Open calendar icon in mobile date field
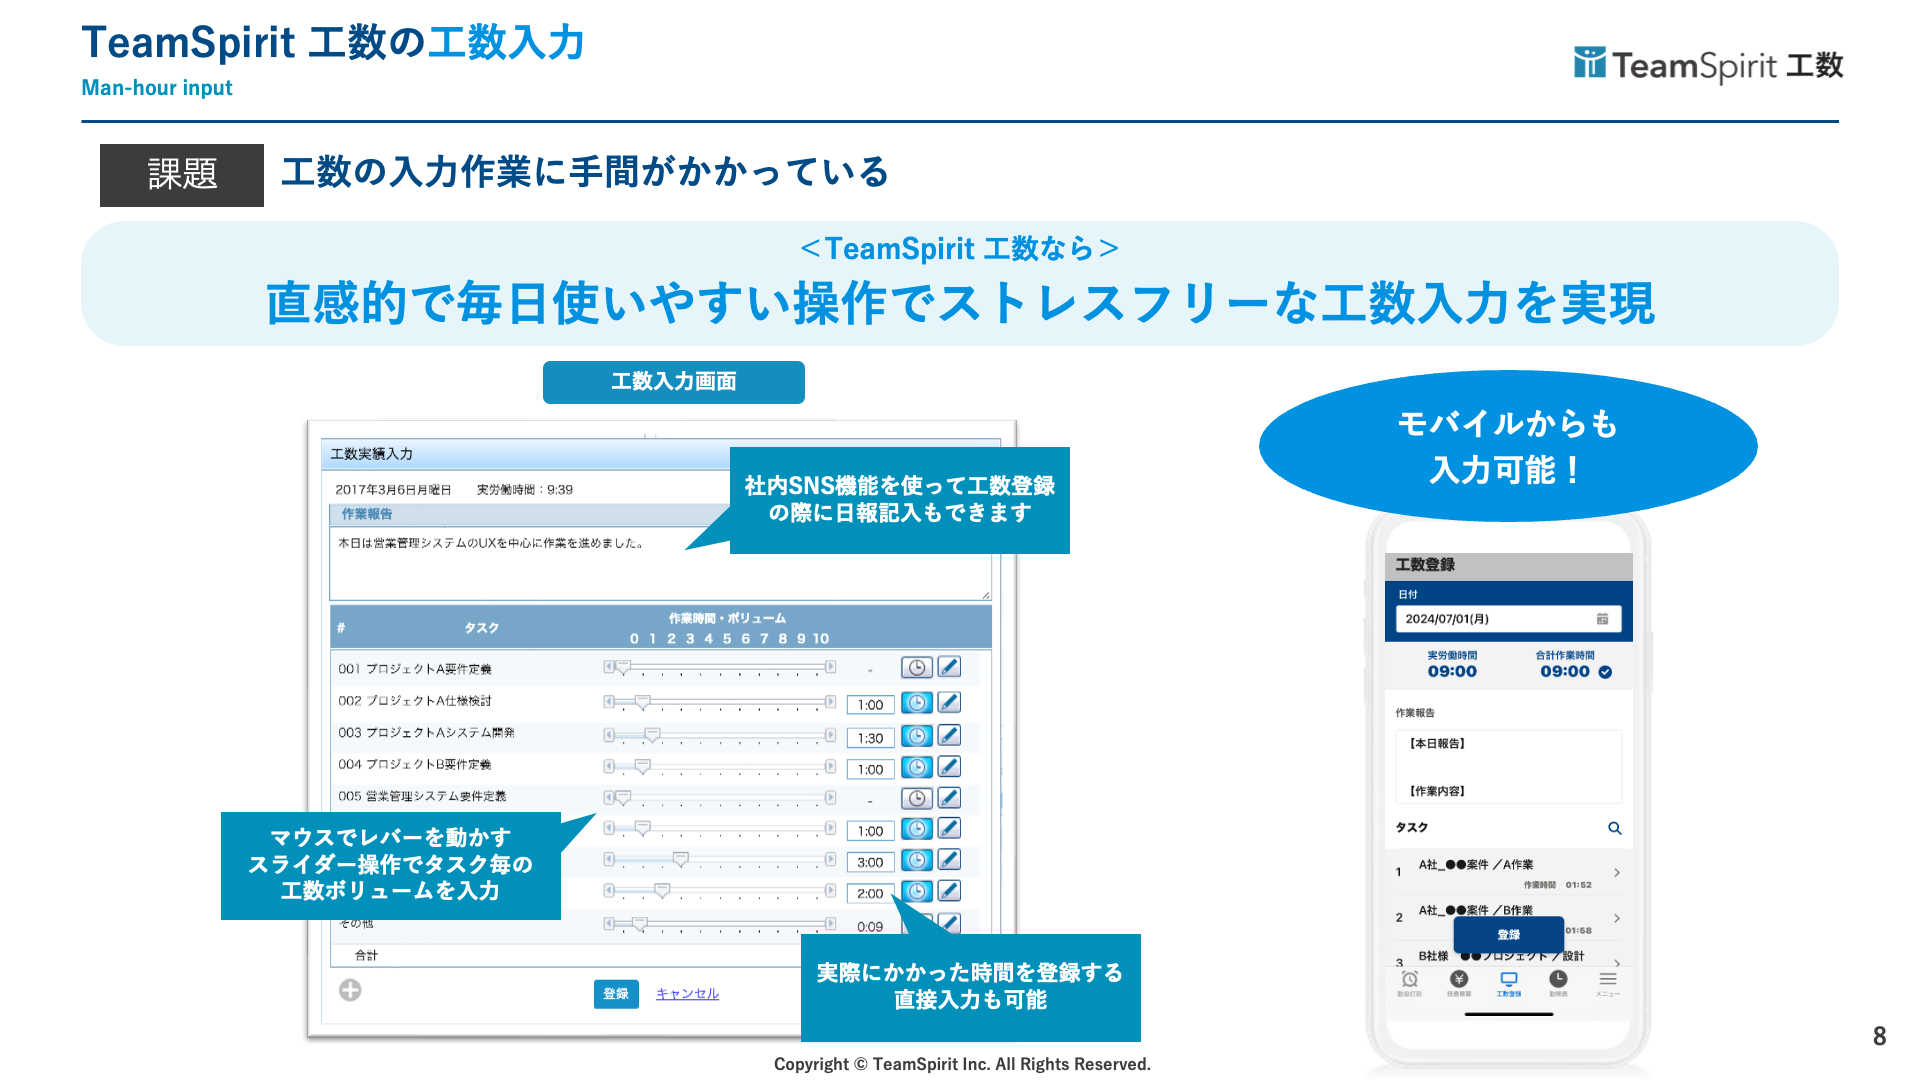Viewport: 1920px width, 1080px height. click(x=1602, y=619)
